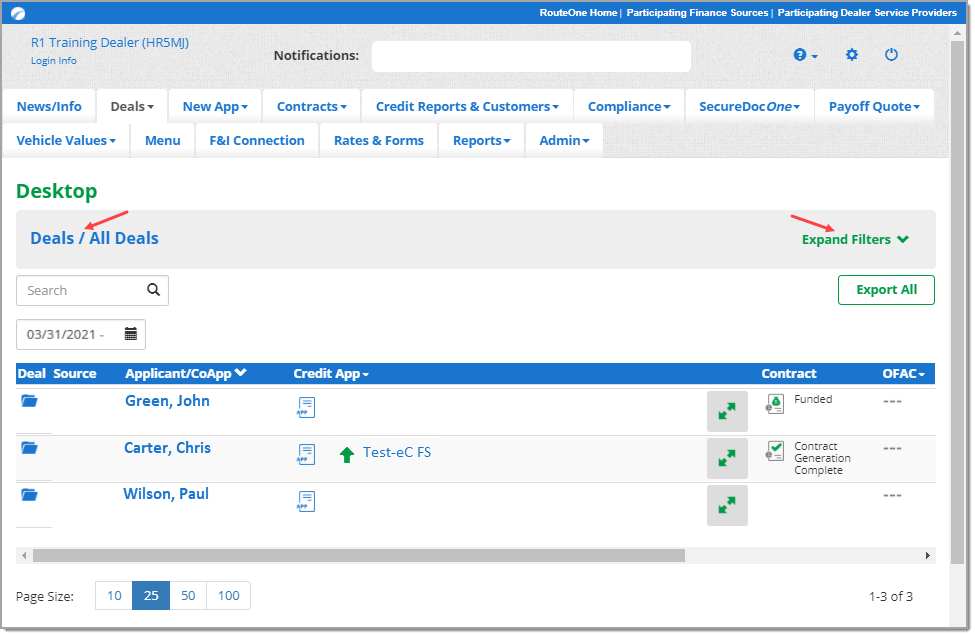
Task: Open the deal folder for Wilson, Paul
Action: (x=29, y=495)
